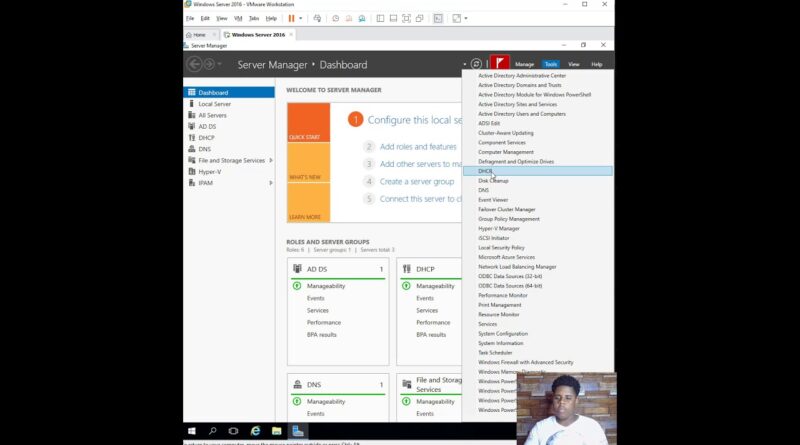Expand File and Storage Services arrow
Screen dimensions: 800x445
click(x=271, y=160)
